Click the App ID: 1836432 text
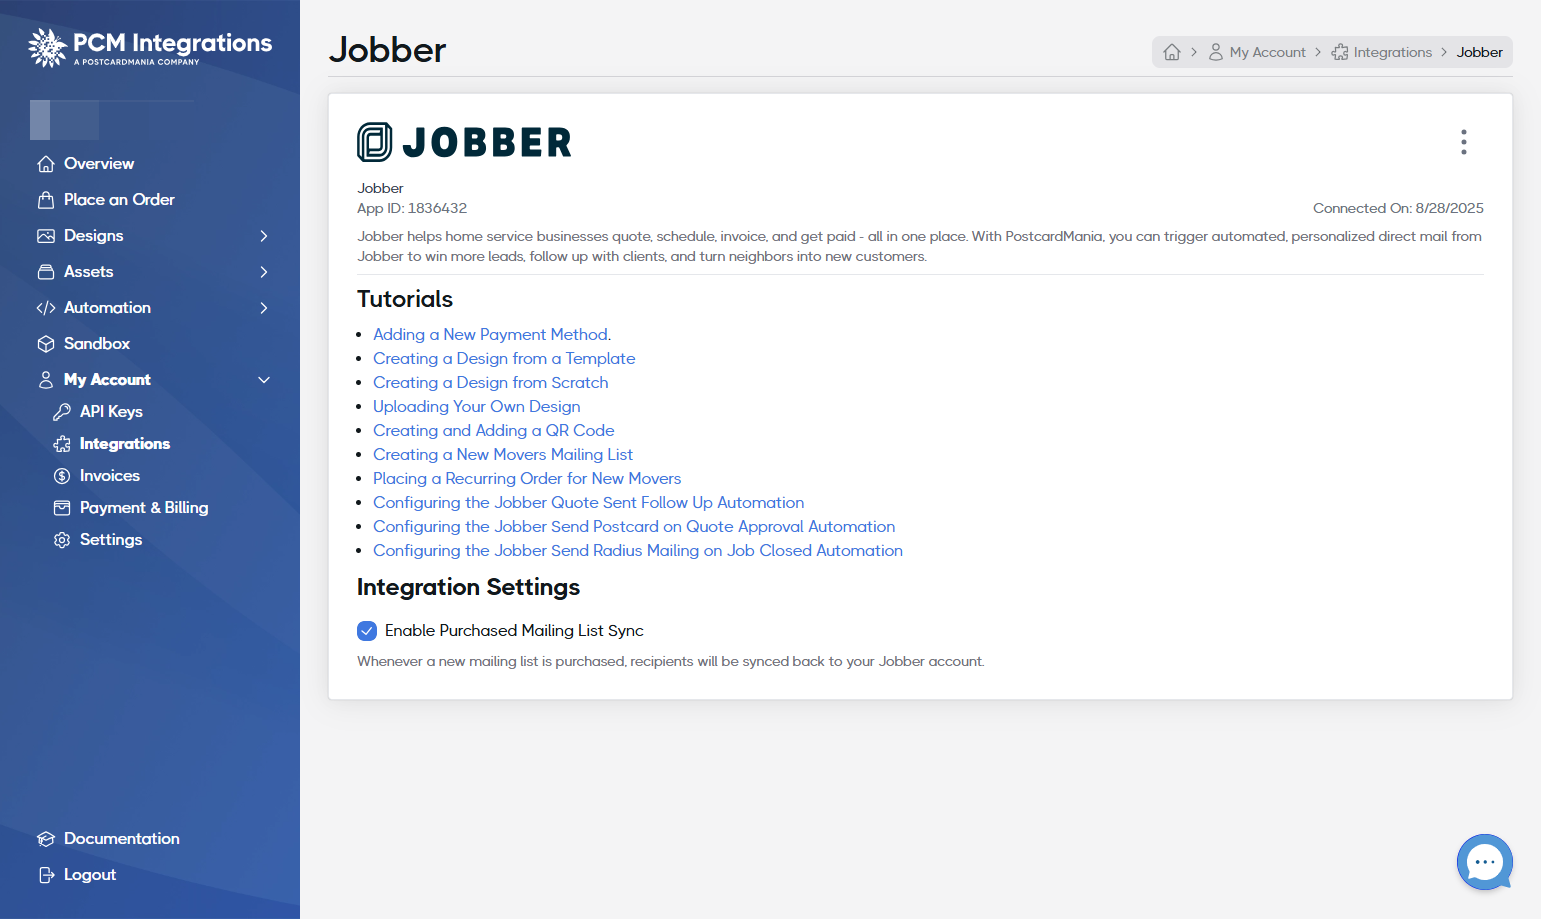This screenshot has width=1541, height=919. pos(412,209)
